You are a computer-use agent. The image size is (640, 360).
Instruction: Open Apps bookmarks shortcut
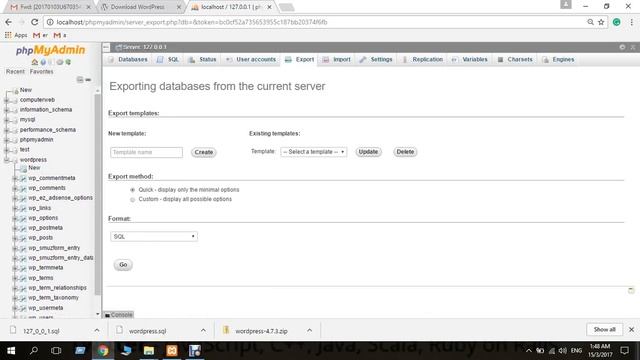coord(16,36)
